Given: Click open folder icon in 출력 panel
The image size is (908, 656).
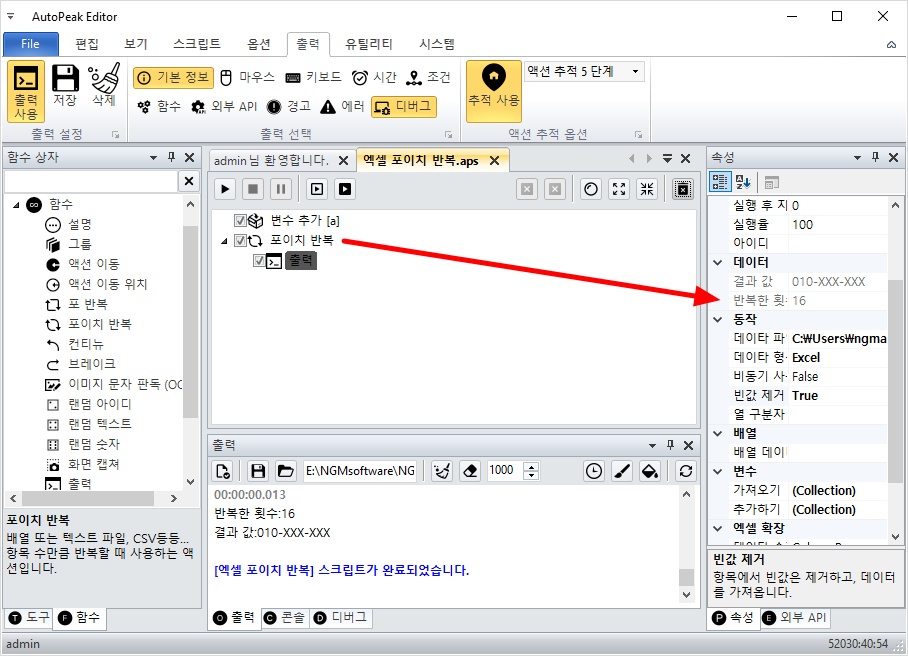Looking at the screenshot, I should click(285, 471).
